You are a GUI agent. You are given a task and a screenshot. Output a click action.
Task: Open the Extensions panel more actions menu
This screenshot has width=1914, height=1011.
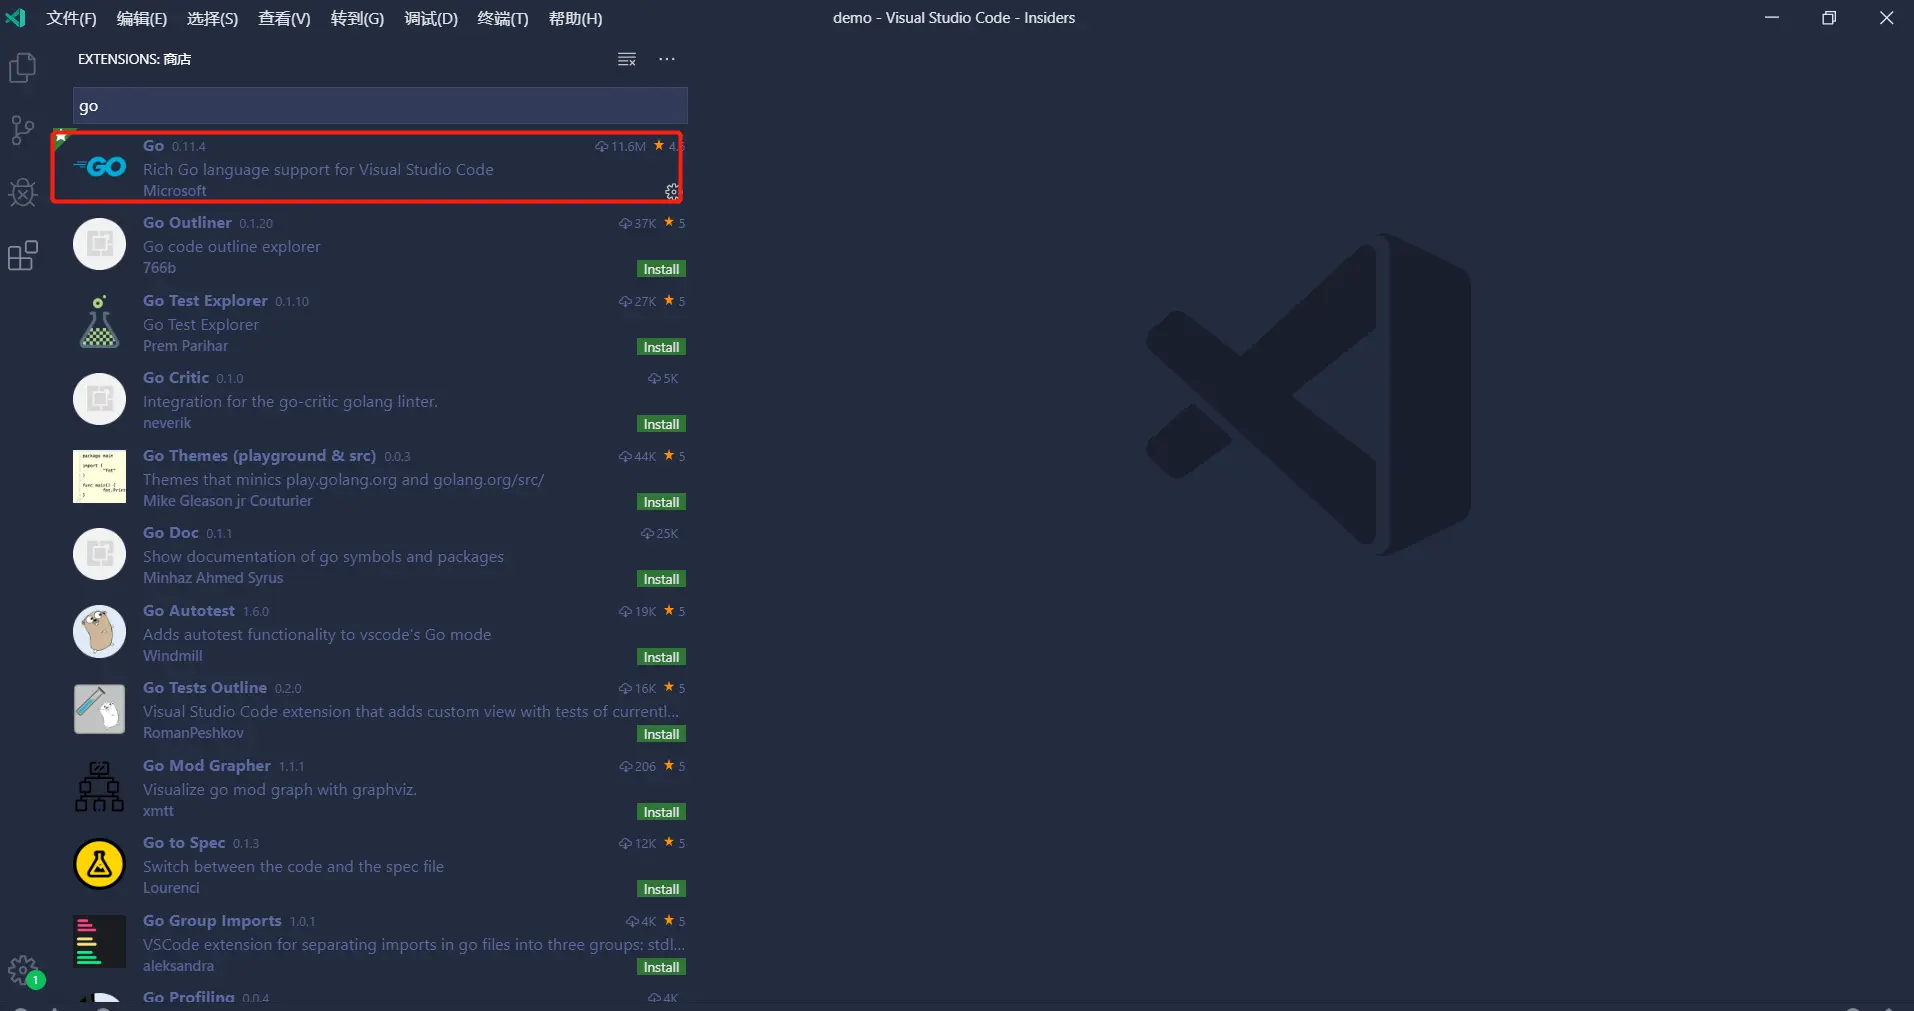tap(667, 59)
